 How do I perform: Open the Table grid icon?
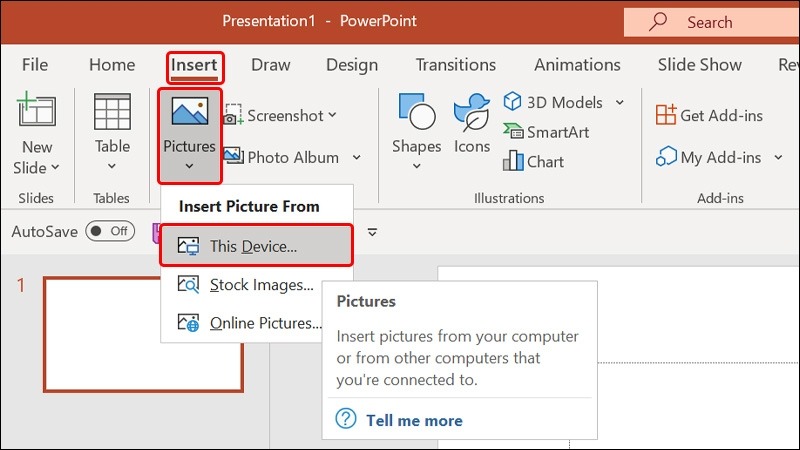point(112,111)
